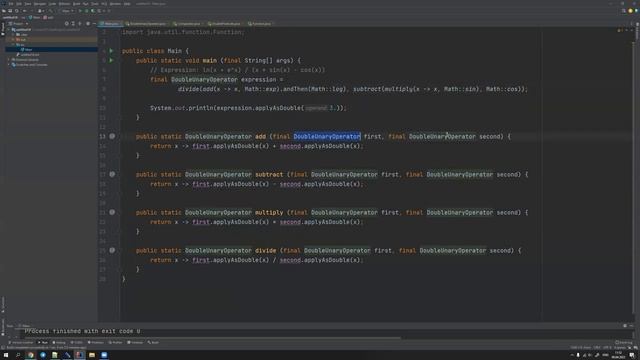Open the Problems tool window tab
Image resolution: width=640 pixels, height=360 pixels.
96,342
